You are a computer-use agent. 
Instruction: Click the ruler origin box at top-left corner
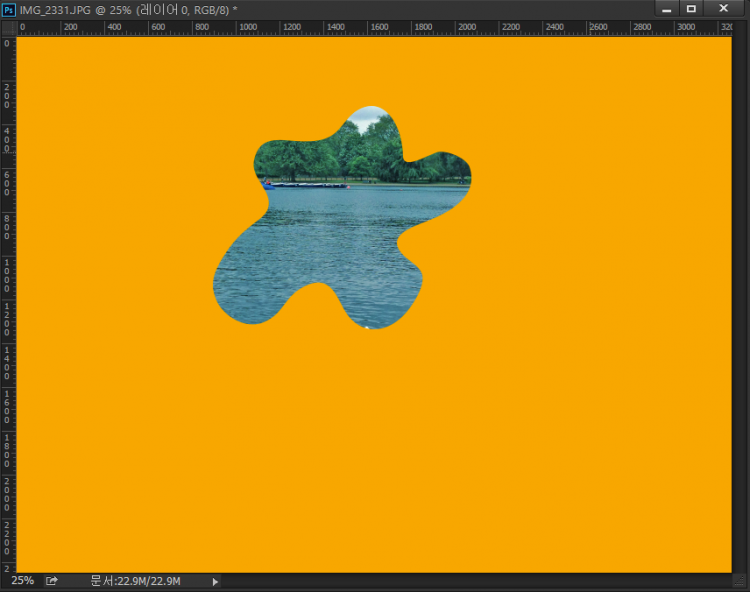click(8, 28)
